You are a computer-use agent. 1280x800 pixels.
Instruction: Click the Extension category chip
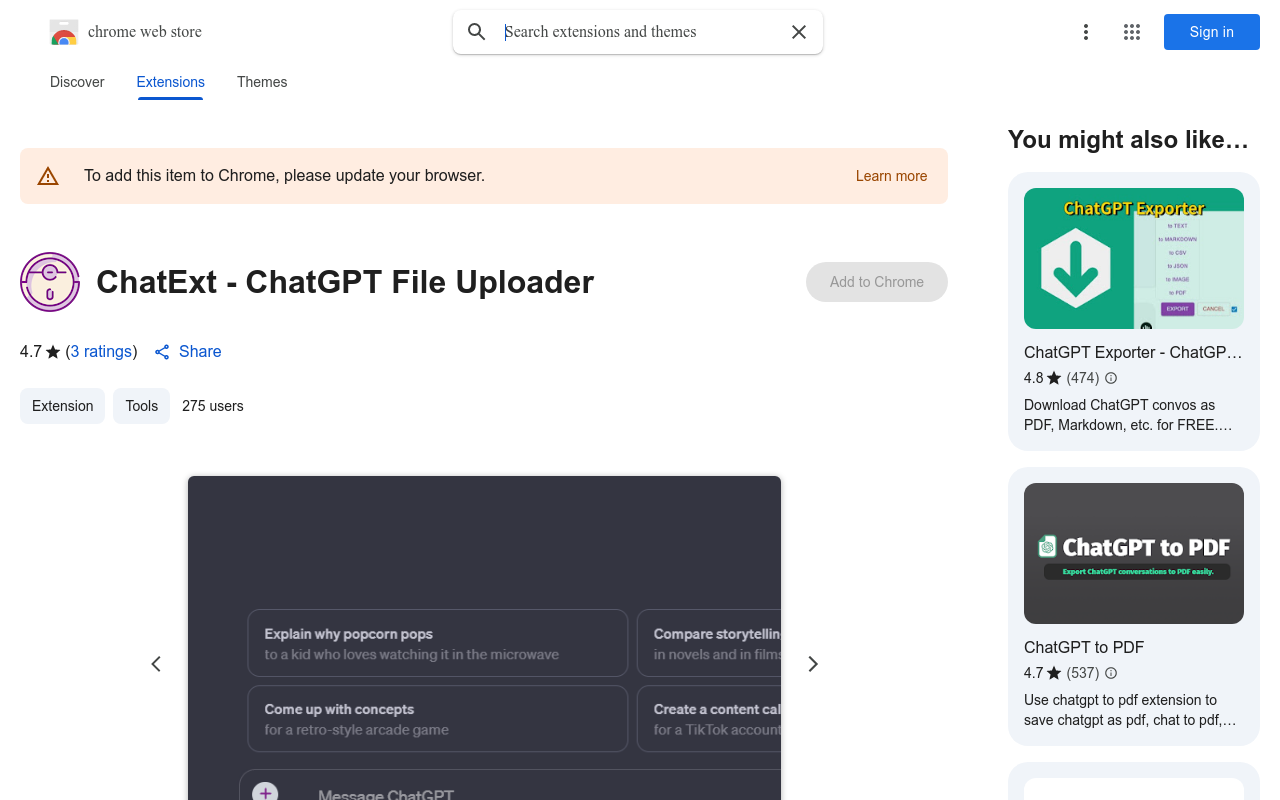point(62,406)
